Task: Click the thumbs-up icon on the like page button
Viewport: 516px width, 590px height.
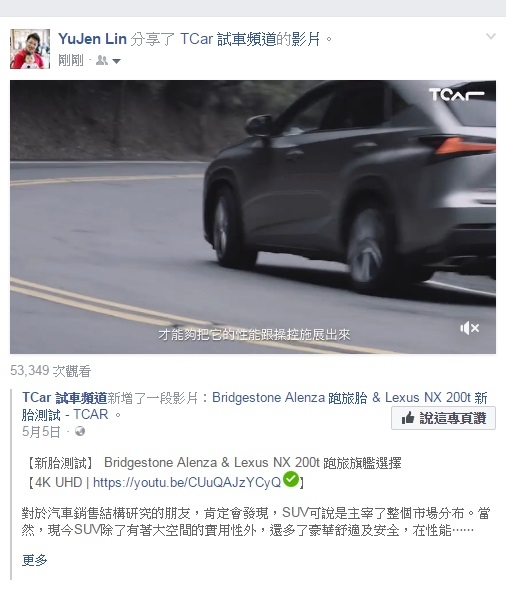Action: click(x=408, y=418)
